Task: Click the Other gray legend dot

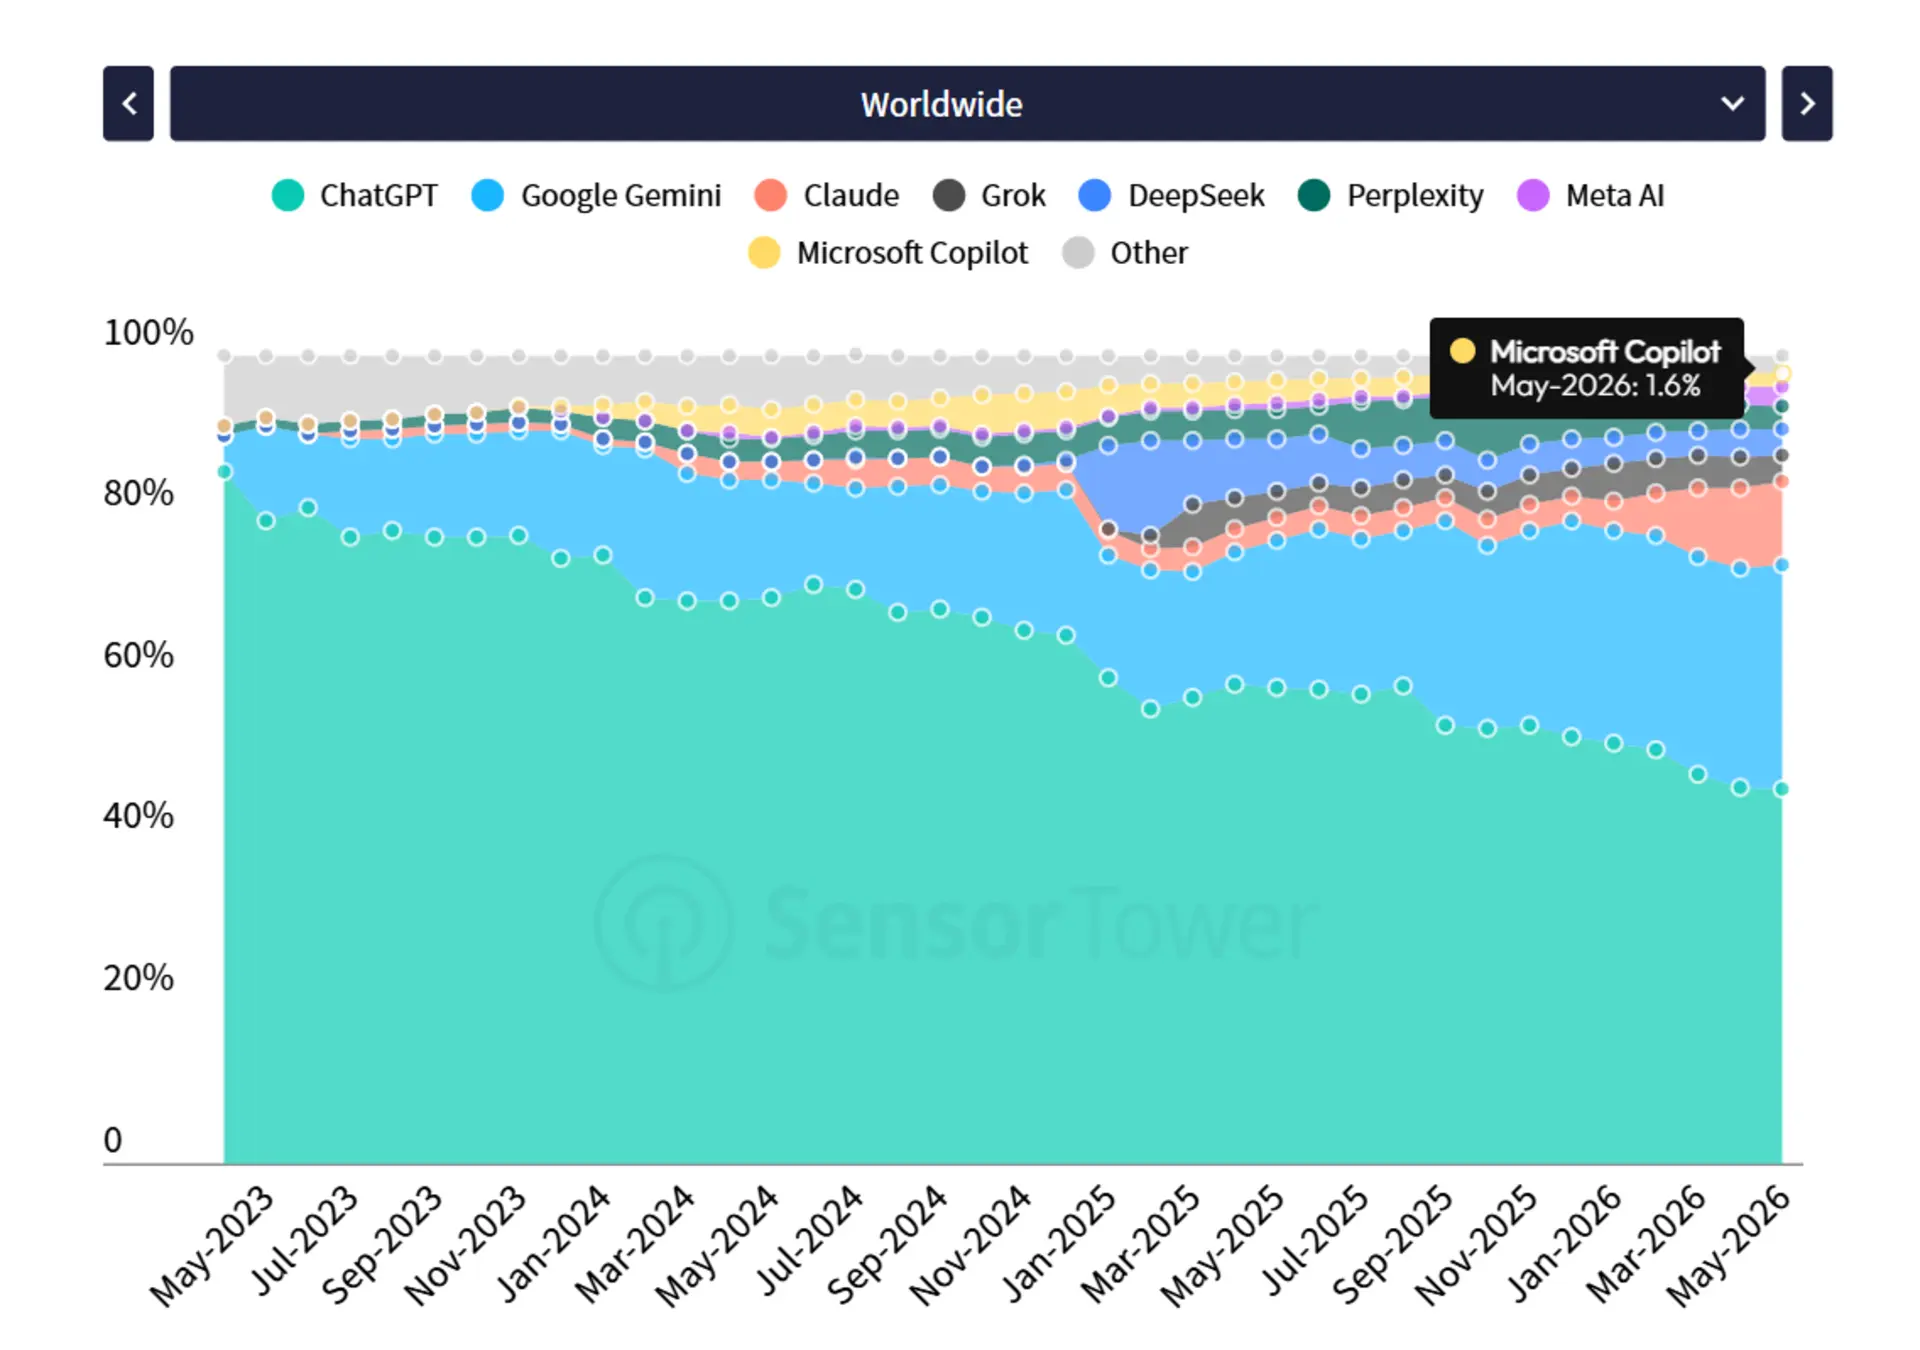Action: click(x=1078, y=253)
